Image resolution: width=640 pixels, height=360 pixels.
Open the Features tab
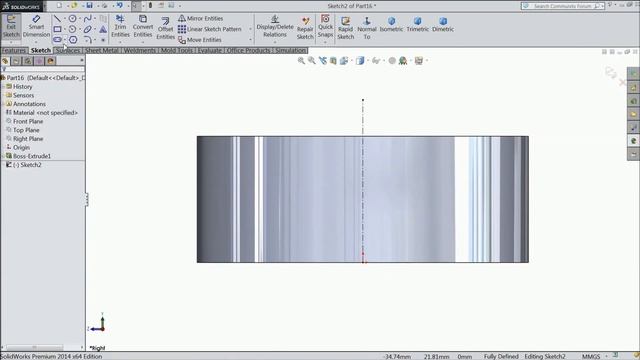tap(14, 50)
